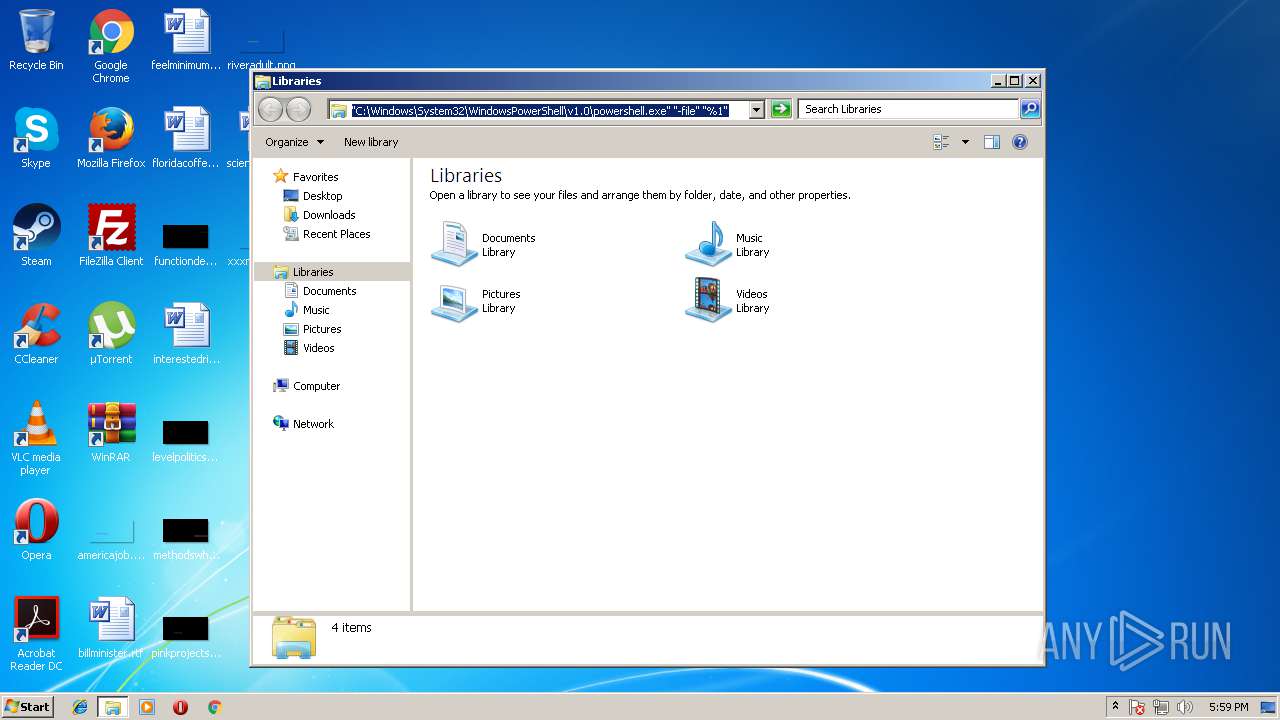Select Music in navigation tree
This screenshot has width=1280, height=720.
click(x=307, y=310)
